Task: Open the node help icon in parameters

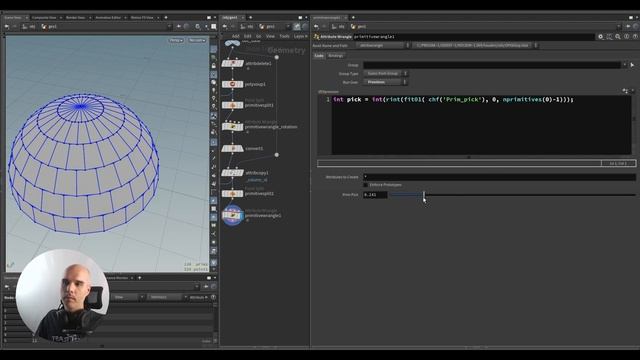Action: (x=636, y=37)
